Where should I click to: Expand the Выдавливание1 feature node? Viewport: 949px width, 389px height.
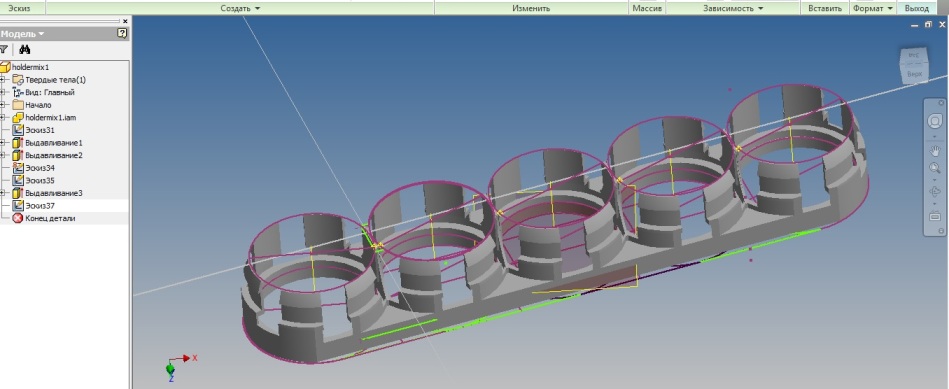(3, 143)
